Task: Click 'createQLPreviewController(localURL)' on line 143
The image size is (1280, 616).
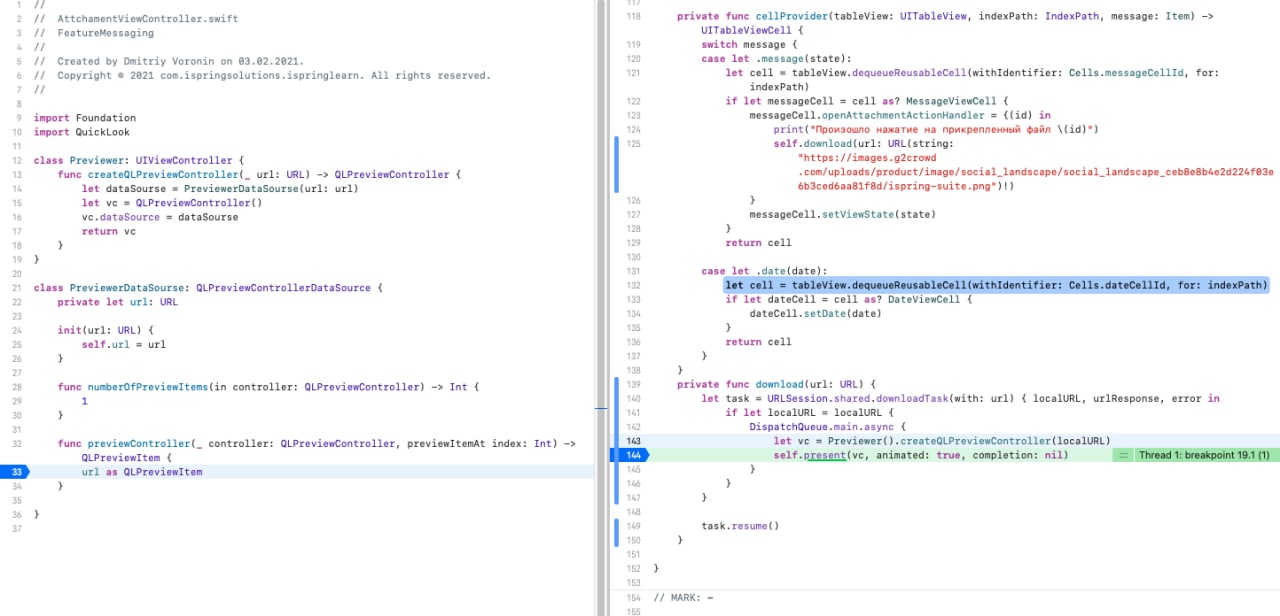Action: pyautogui.click(x=1003, y=441)
